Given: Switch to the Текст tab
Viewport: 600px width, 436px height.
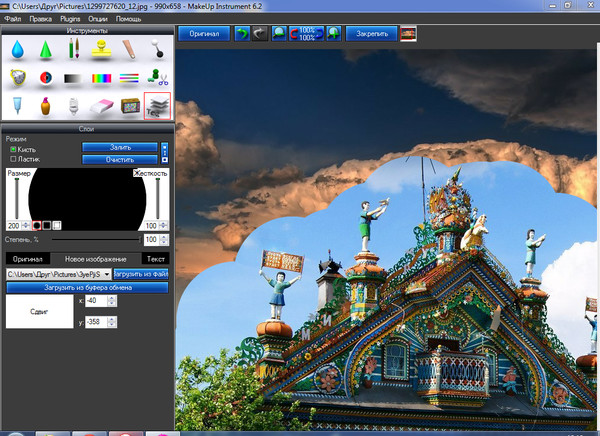Looking at the screenshot, I should [156, 259].
